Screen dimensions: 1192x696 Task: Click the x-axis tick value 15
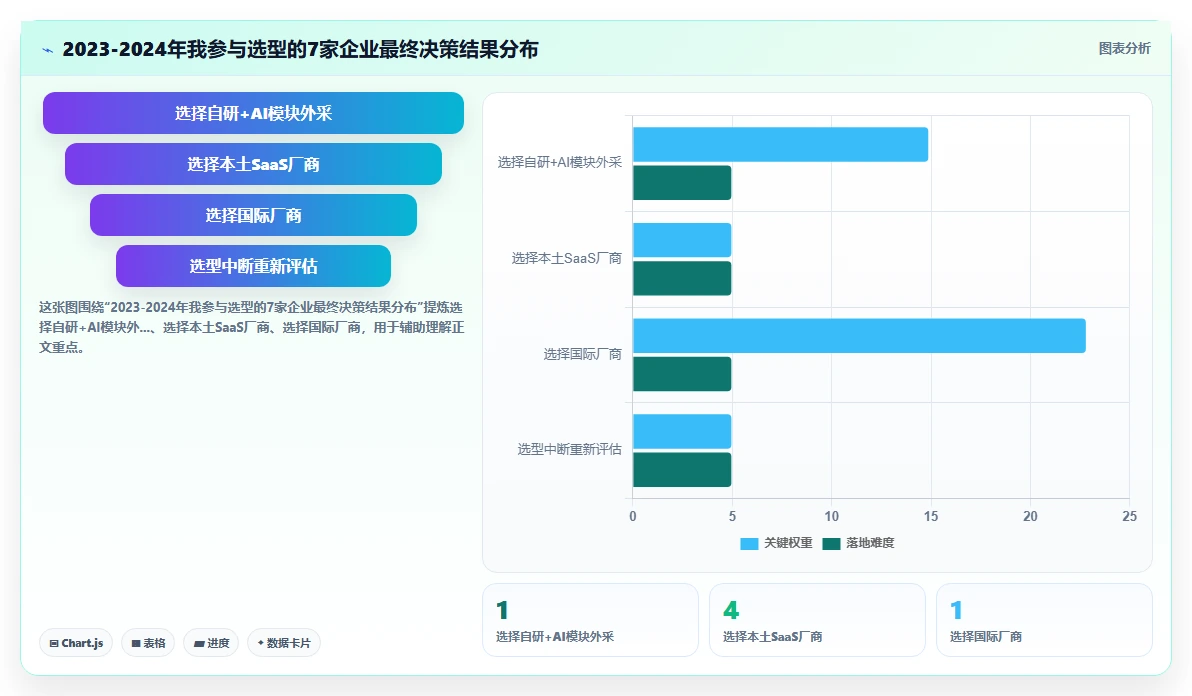pos(930,517)
